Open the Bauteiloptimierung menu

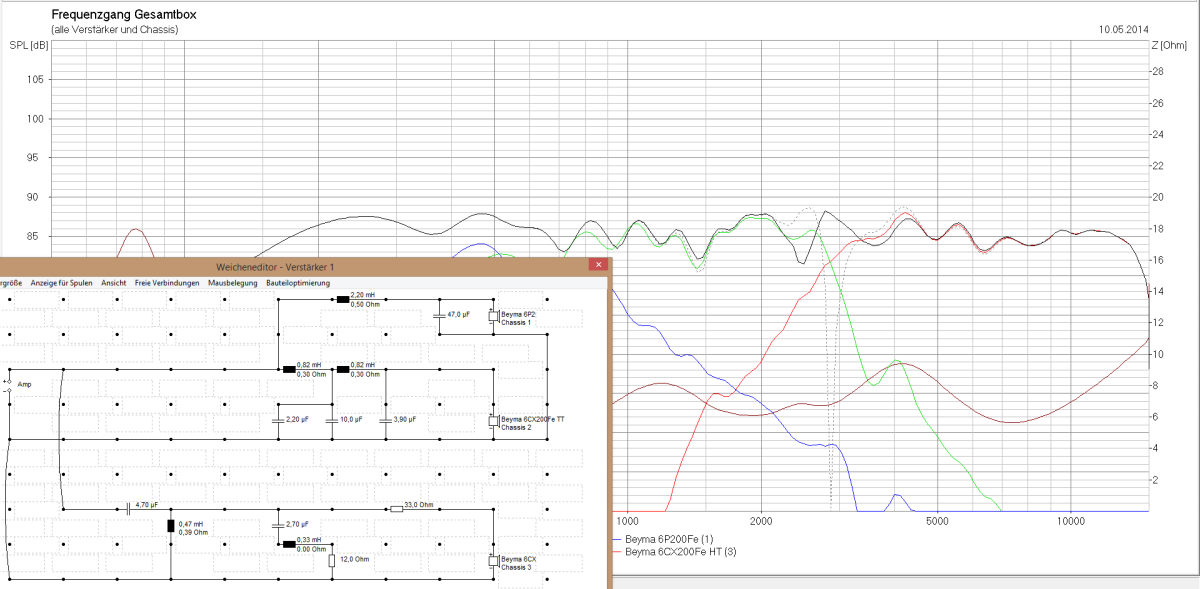(298, 283)
